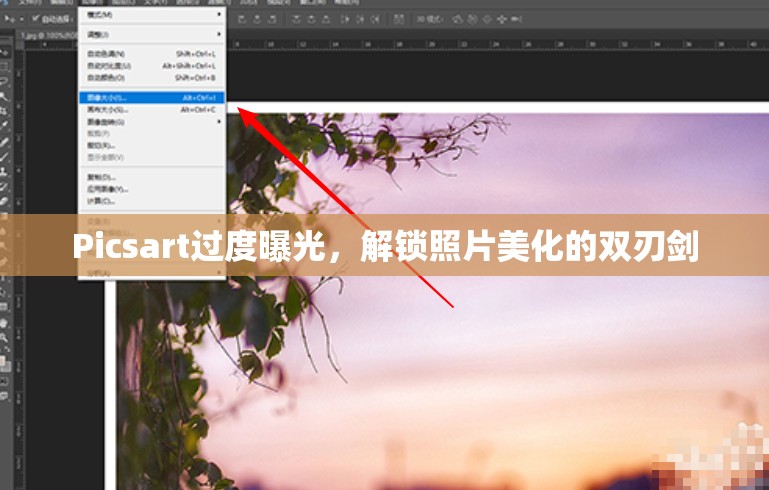Click 3D roll mode icon
The width and height of the screenshot is (769, 490).
[472, 19]
